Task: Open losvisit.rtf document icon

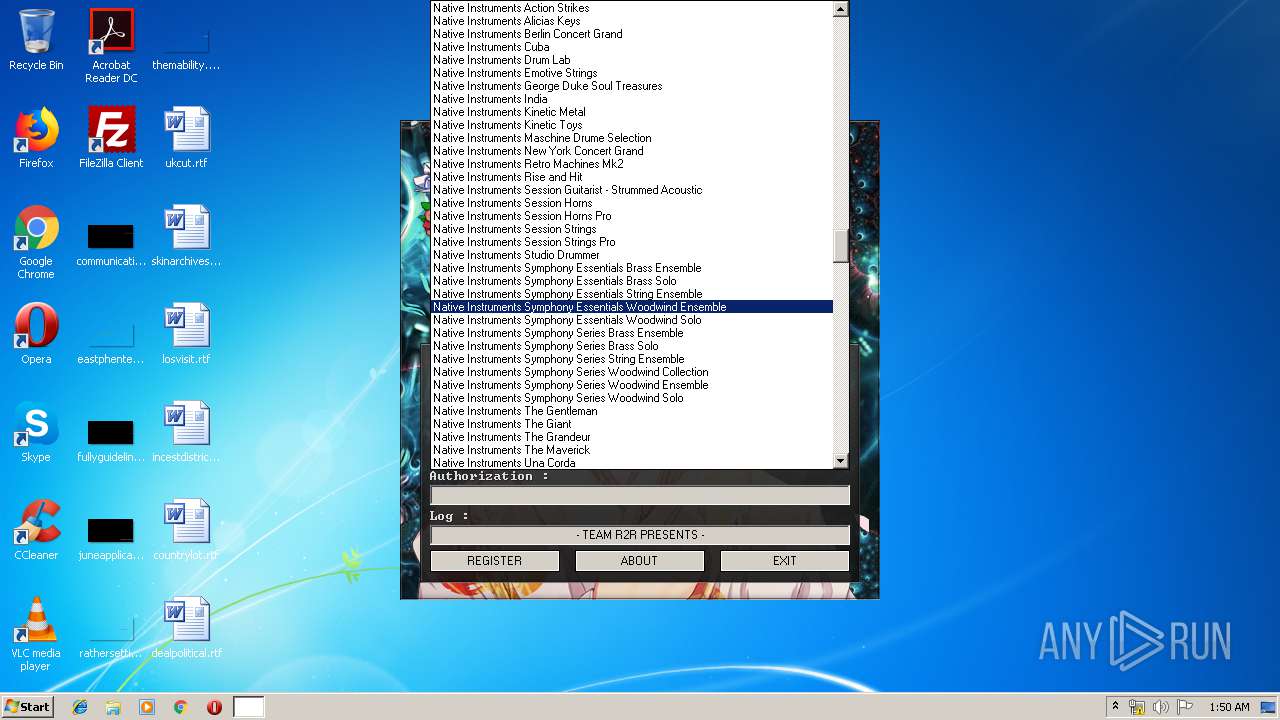Action: 186,334
